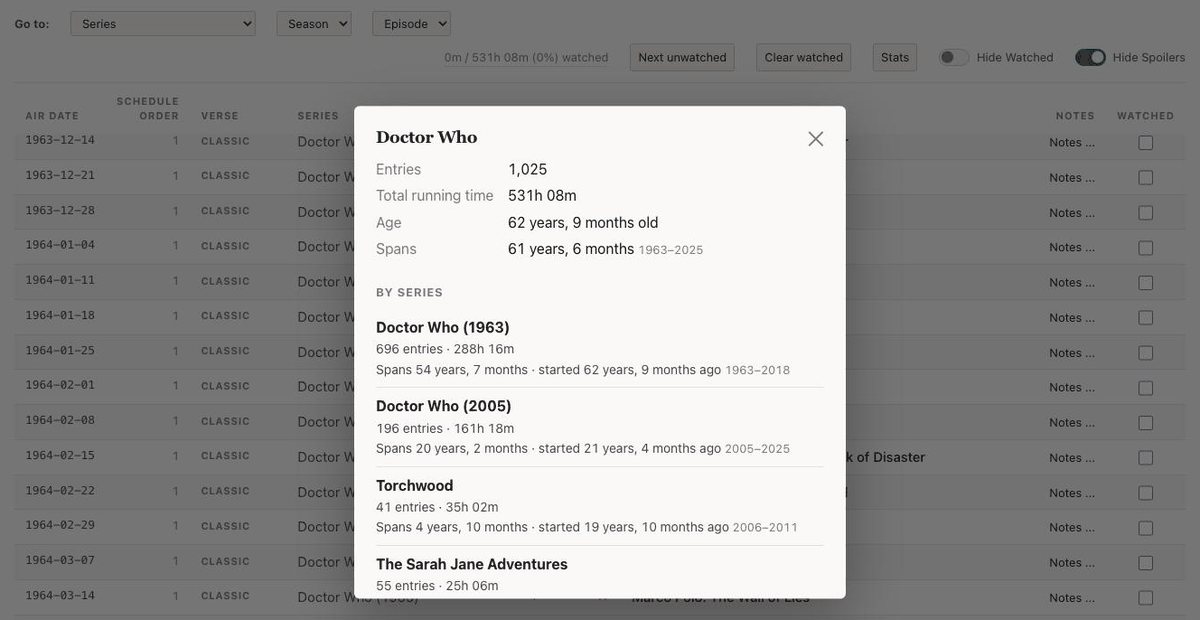
Task: Open Notes for the 1963-12-14 row
Action: tap(1072, 142)
